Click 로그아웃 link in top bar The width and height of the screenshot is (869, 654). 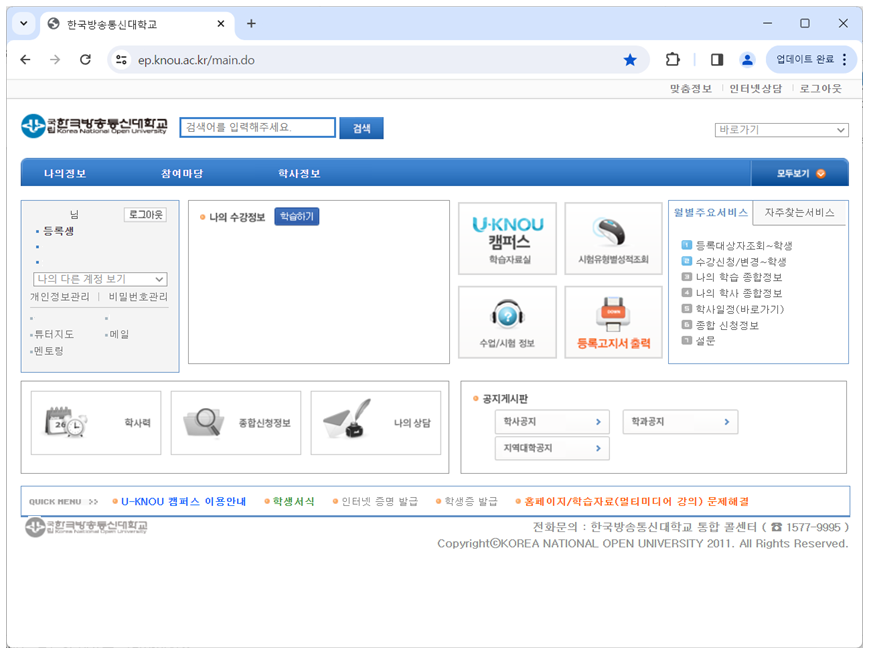(820, 89)
